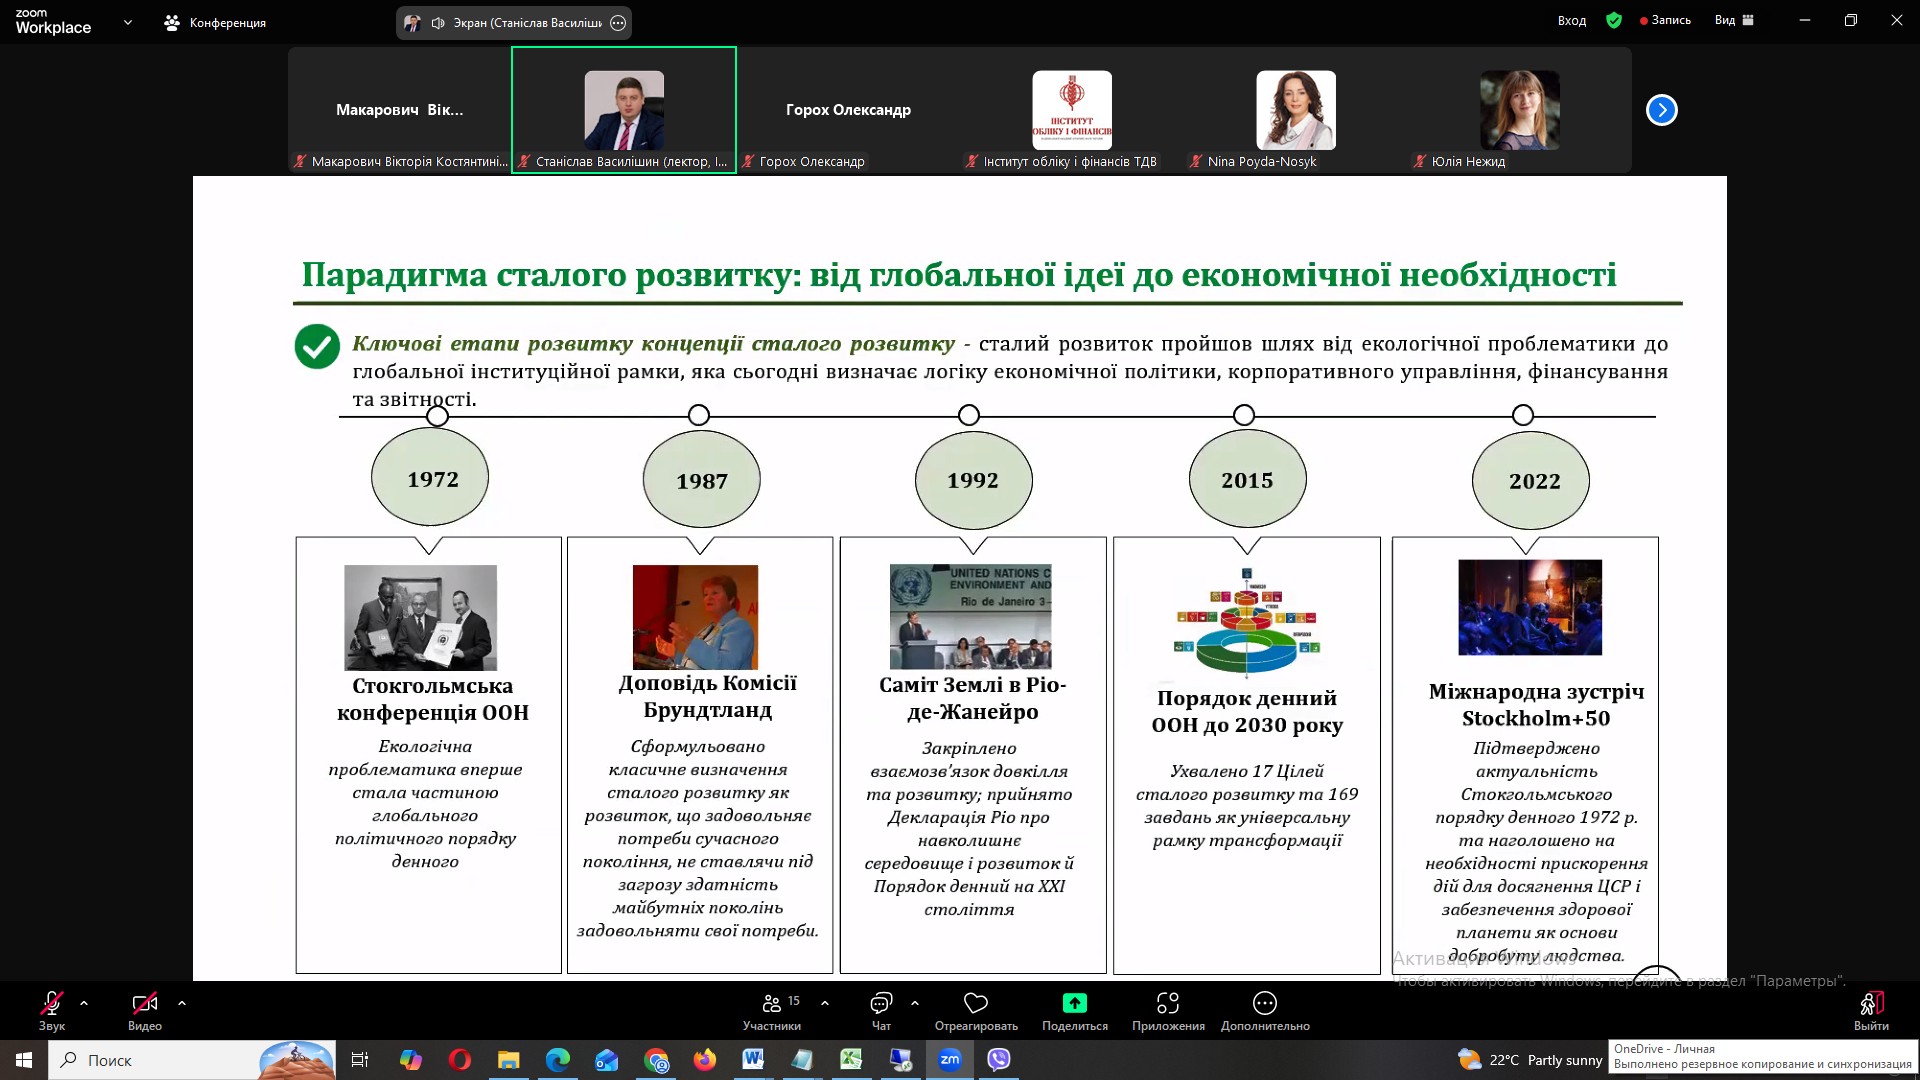Expand participants options arrow
The height and width of the screenshot is (1080, 1920).
click(825, 1003)
